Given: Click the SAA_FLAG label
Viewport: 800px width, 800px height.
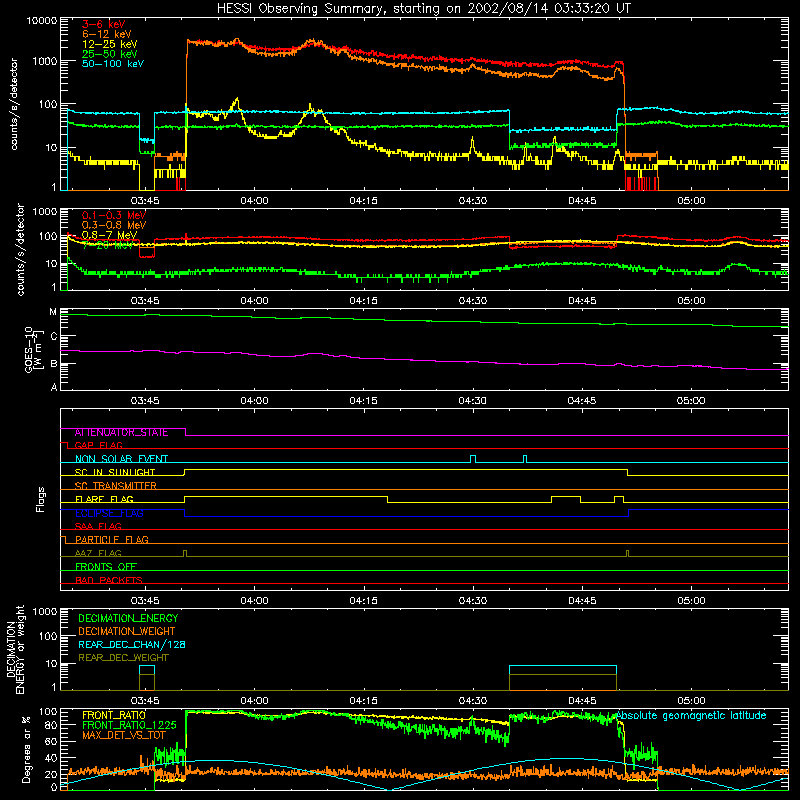Looking at the screenshot, I should pos(98,526).
